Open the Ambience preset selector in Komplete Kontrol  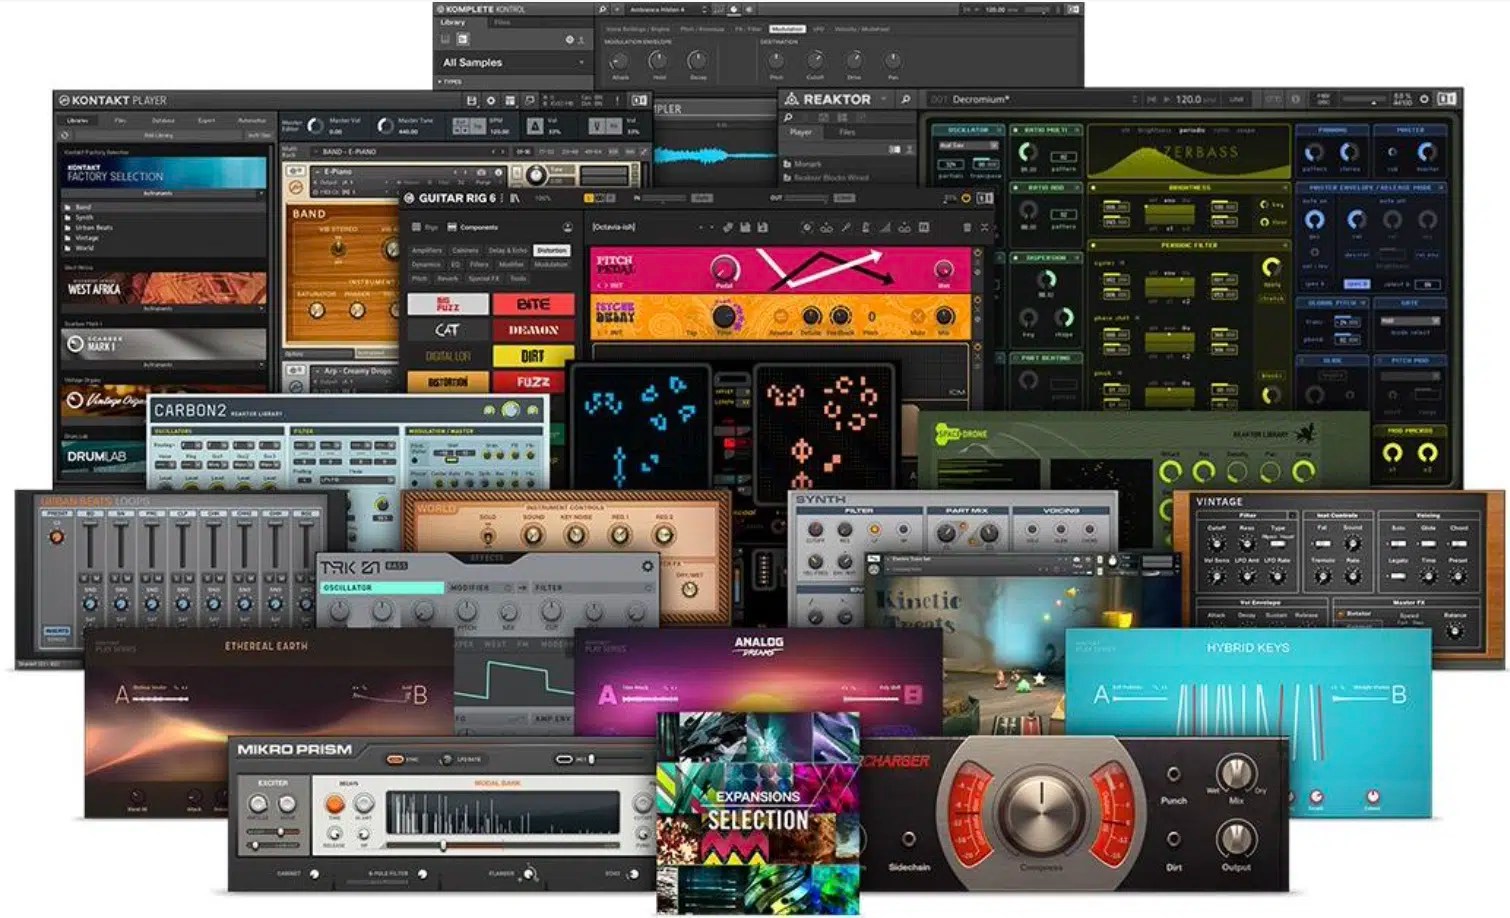pos(667,9)
